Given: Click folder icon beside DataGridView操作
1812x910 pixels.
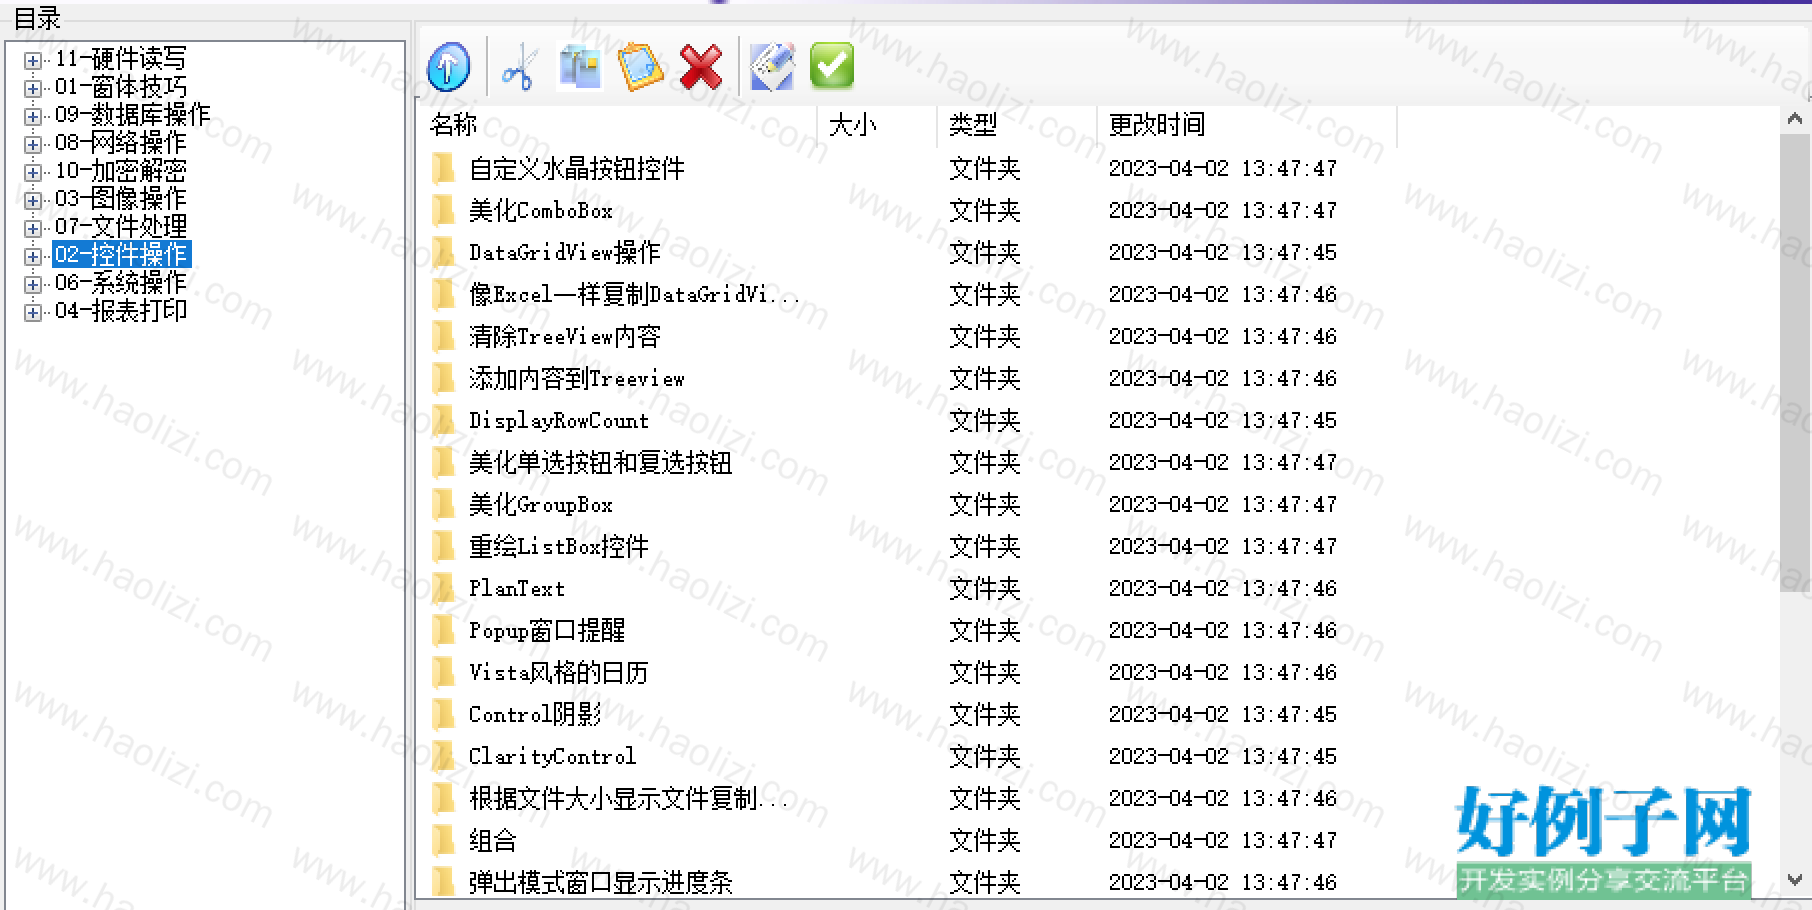Looking at the screenshot, I should (443, 252).
